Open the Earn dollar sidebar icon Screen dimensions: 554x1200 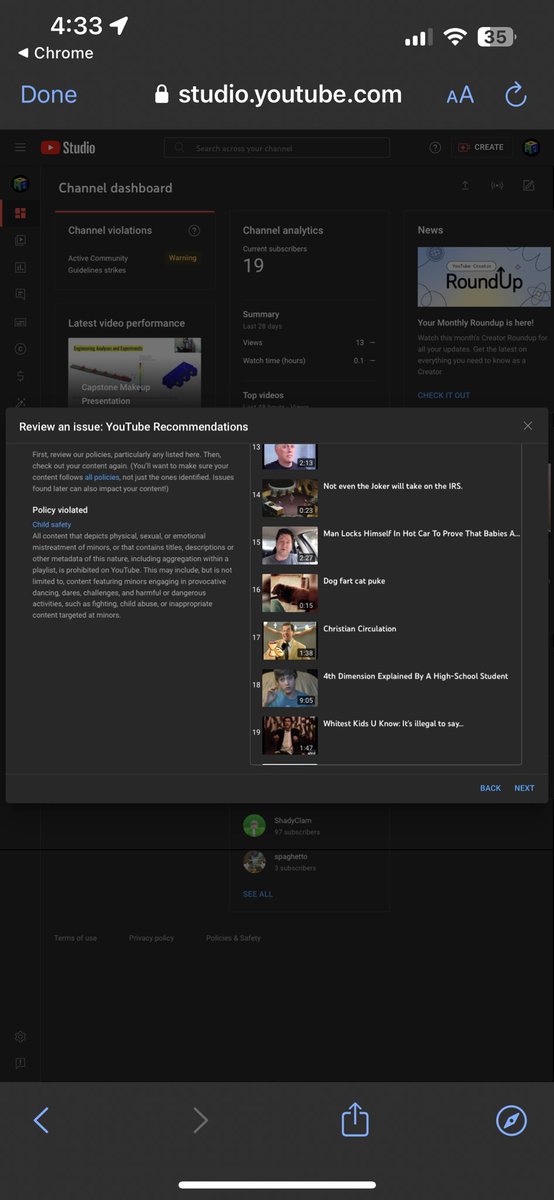pos(20,376)
